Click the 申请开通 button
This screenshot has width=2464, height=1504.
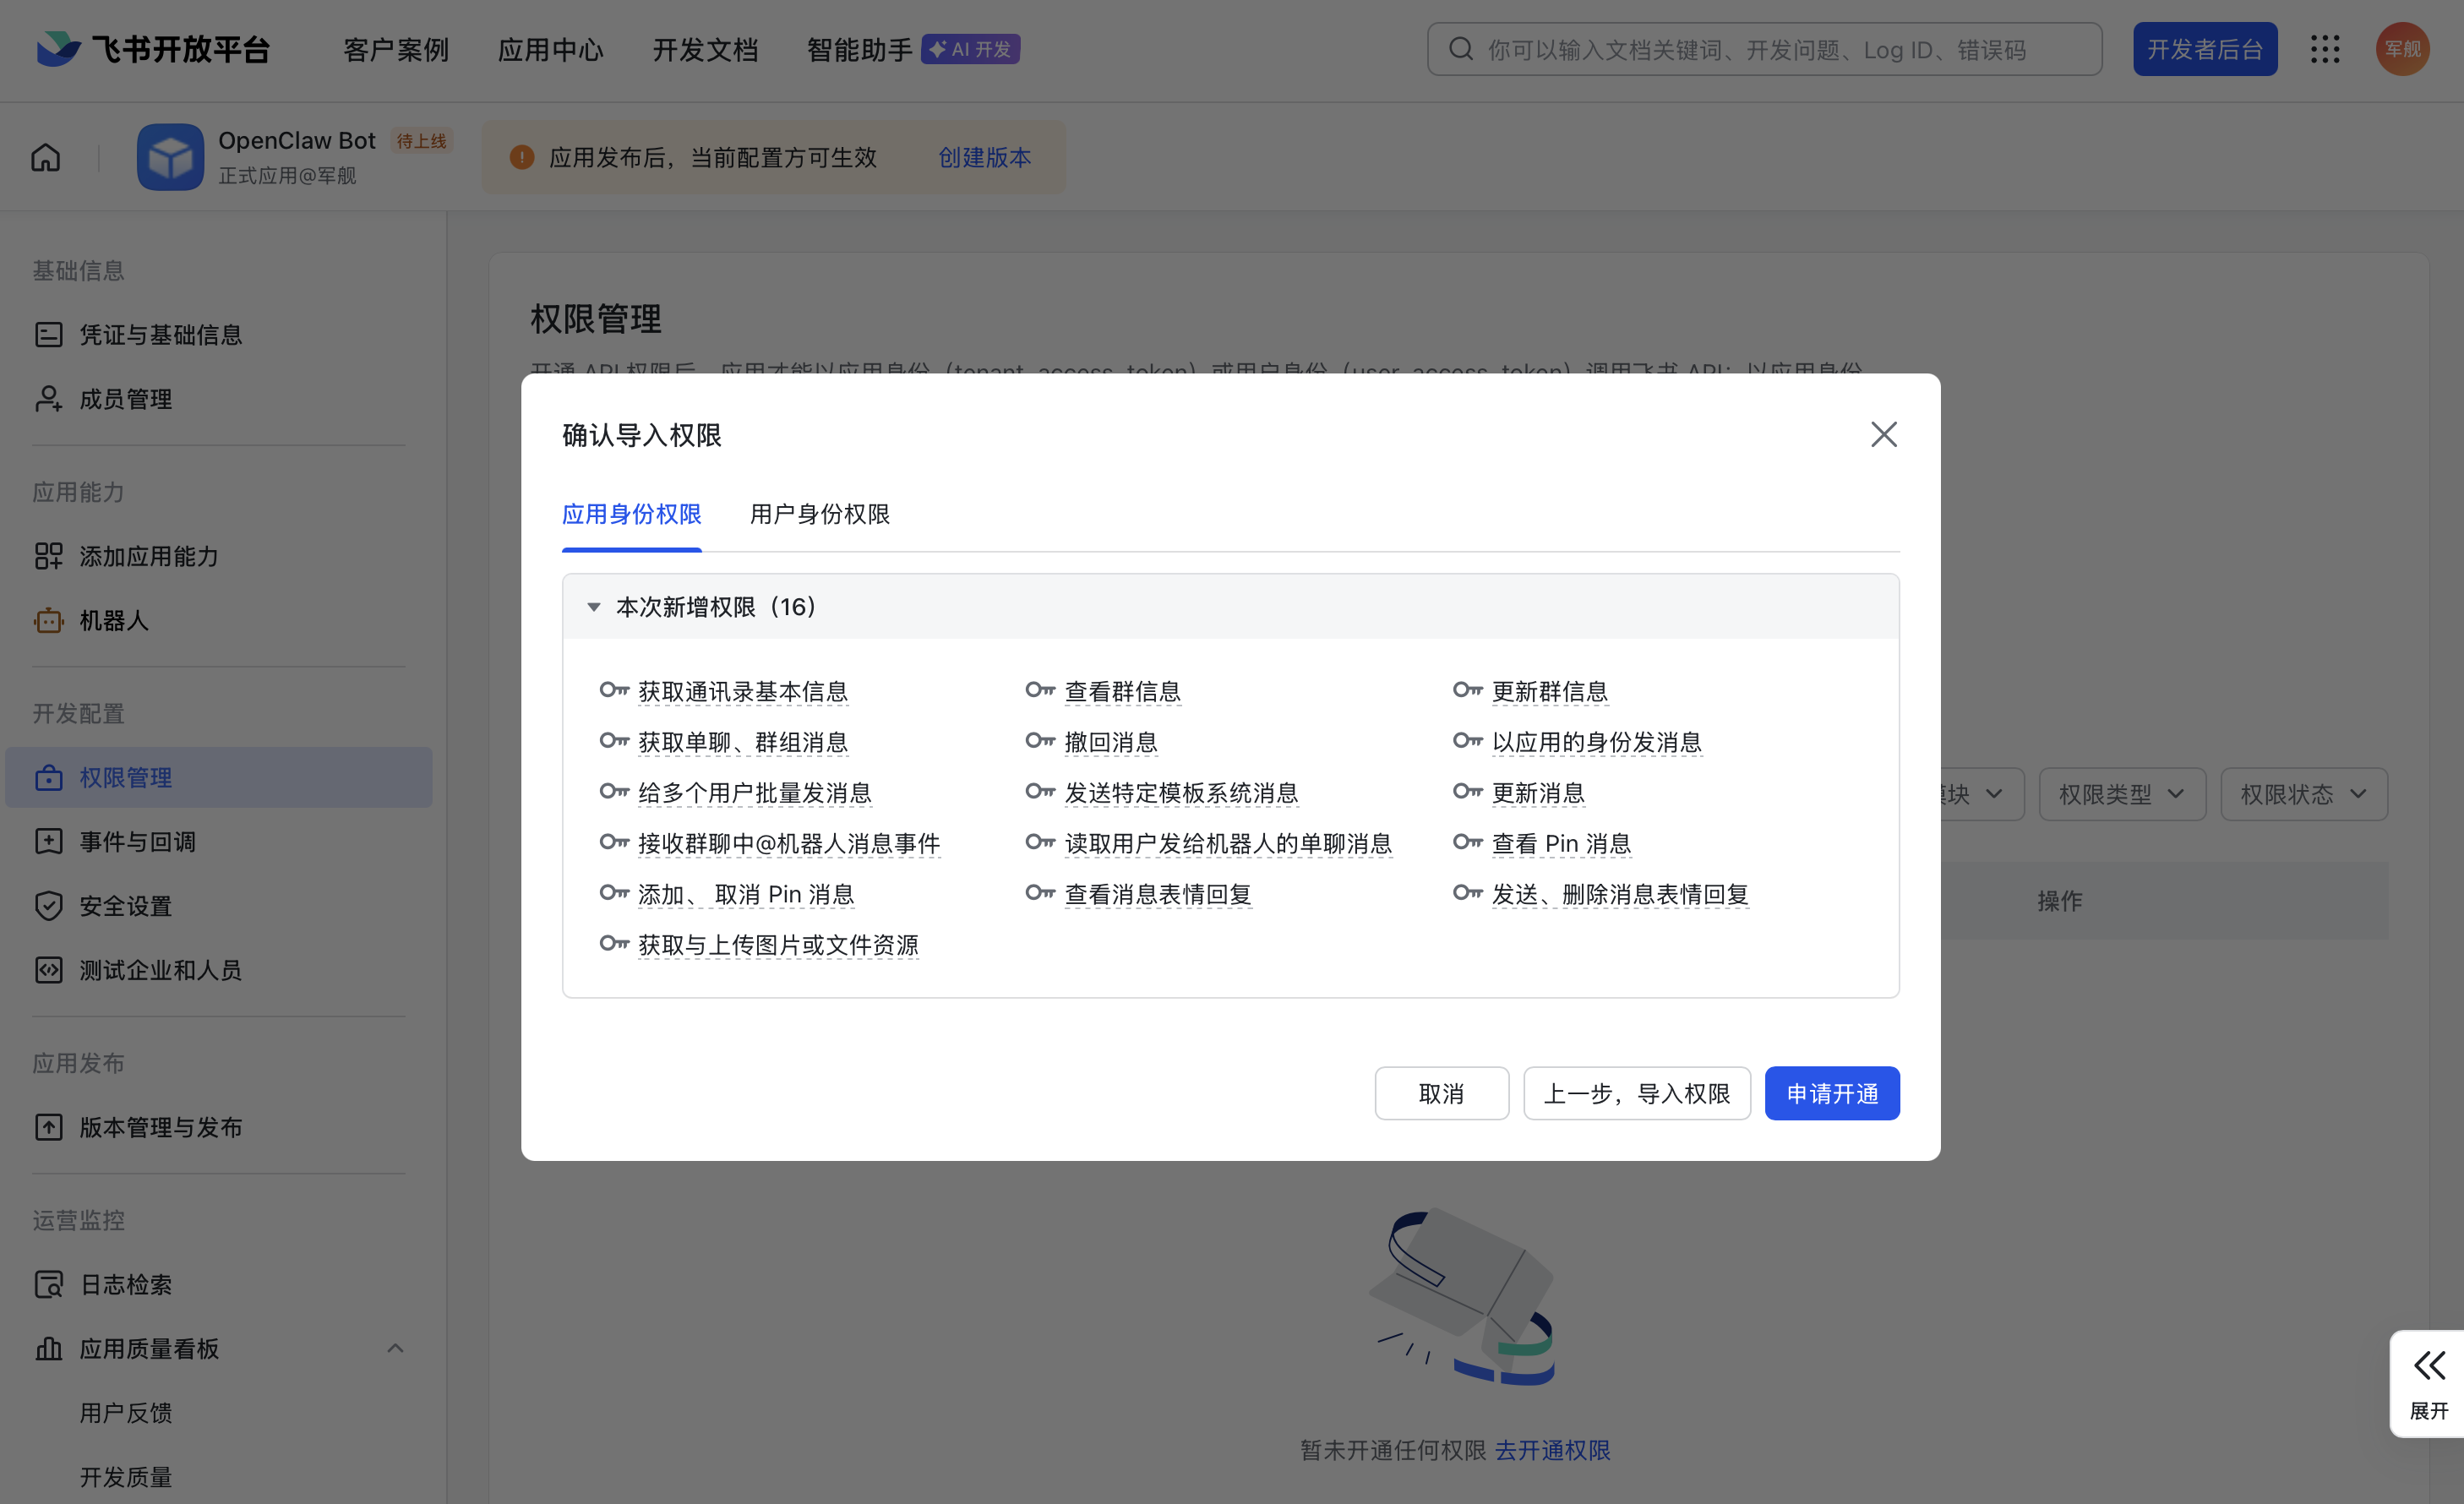[1831, 1093]
